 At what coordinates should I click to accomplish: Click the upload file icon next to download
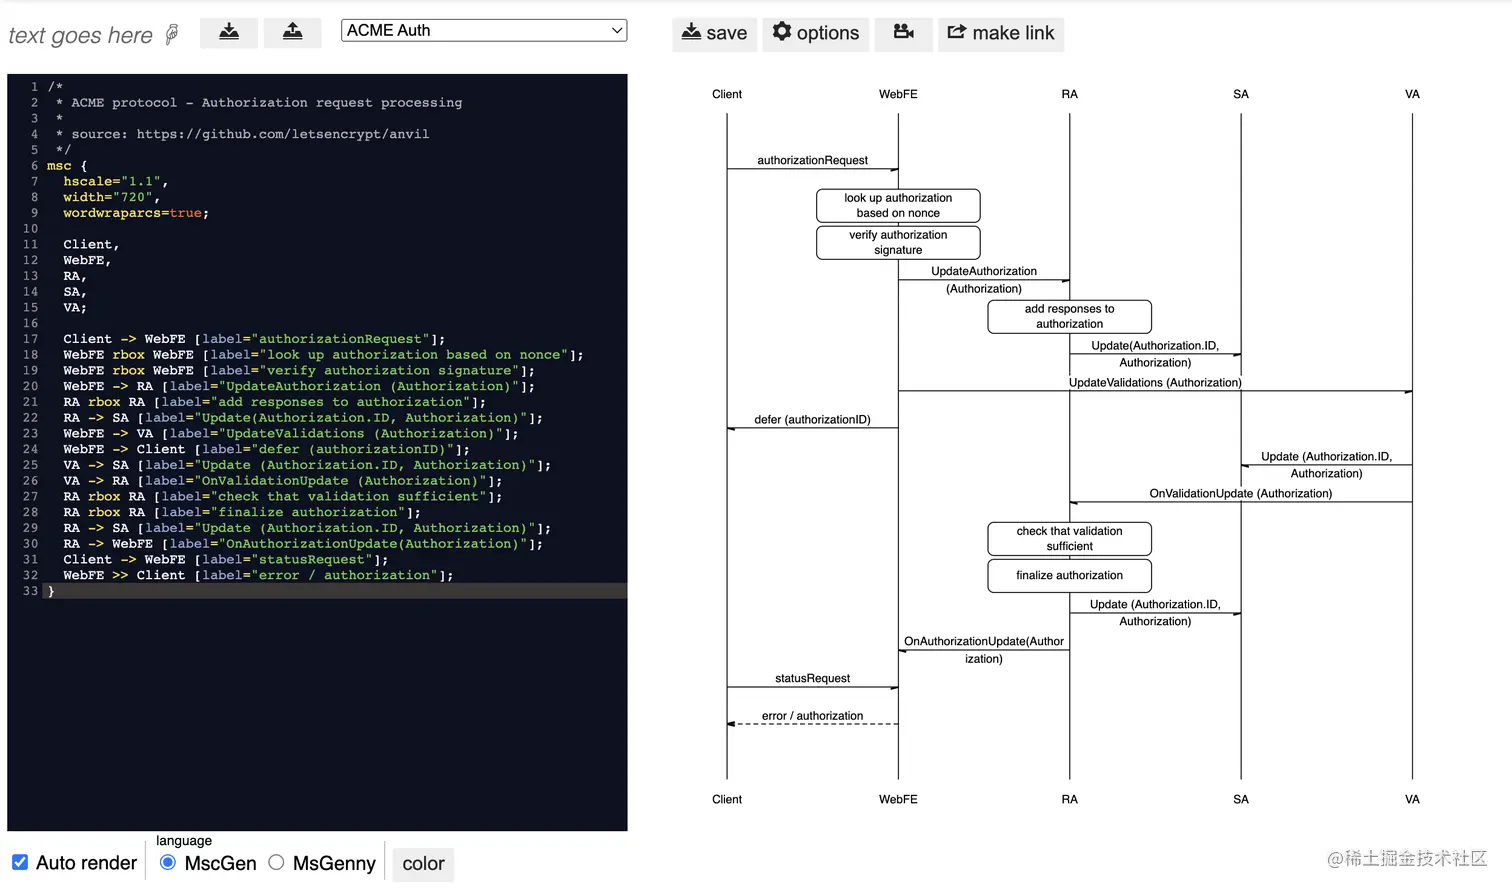pyautogui.click(x=292, y=32)
